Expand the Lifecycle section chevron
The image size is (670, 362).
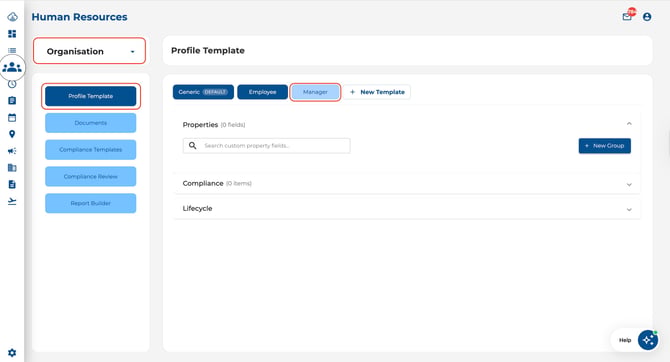pos(629,209)
